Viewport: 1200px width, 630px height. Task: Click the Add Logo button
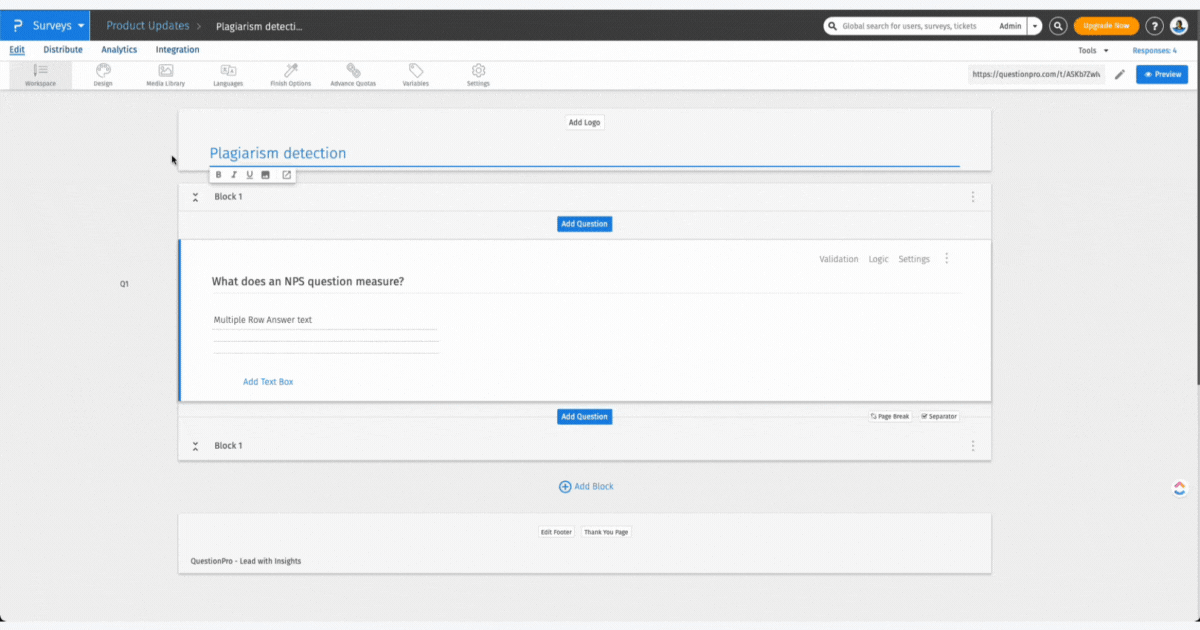tap(585, 122)
